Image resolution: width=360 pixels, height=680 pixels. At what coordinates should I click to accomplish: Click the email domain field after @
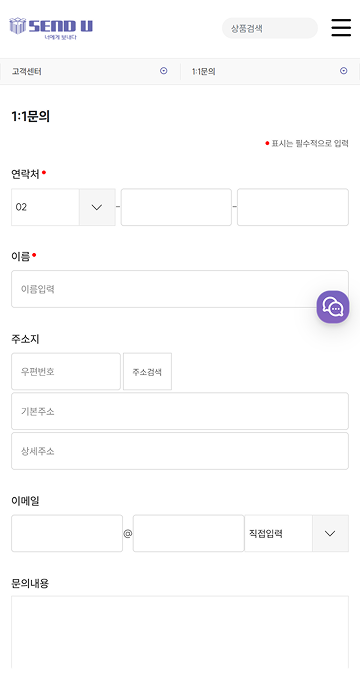(x=189, y=533)
